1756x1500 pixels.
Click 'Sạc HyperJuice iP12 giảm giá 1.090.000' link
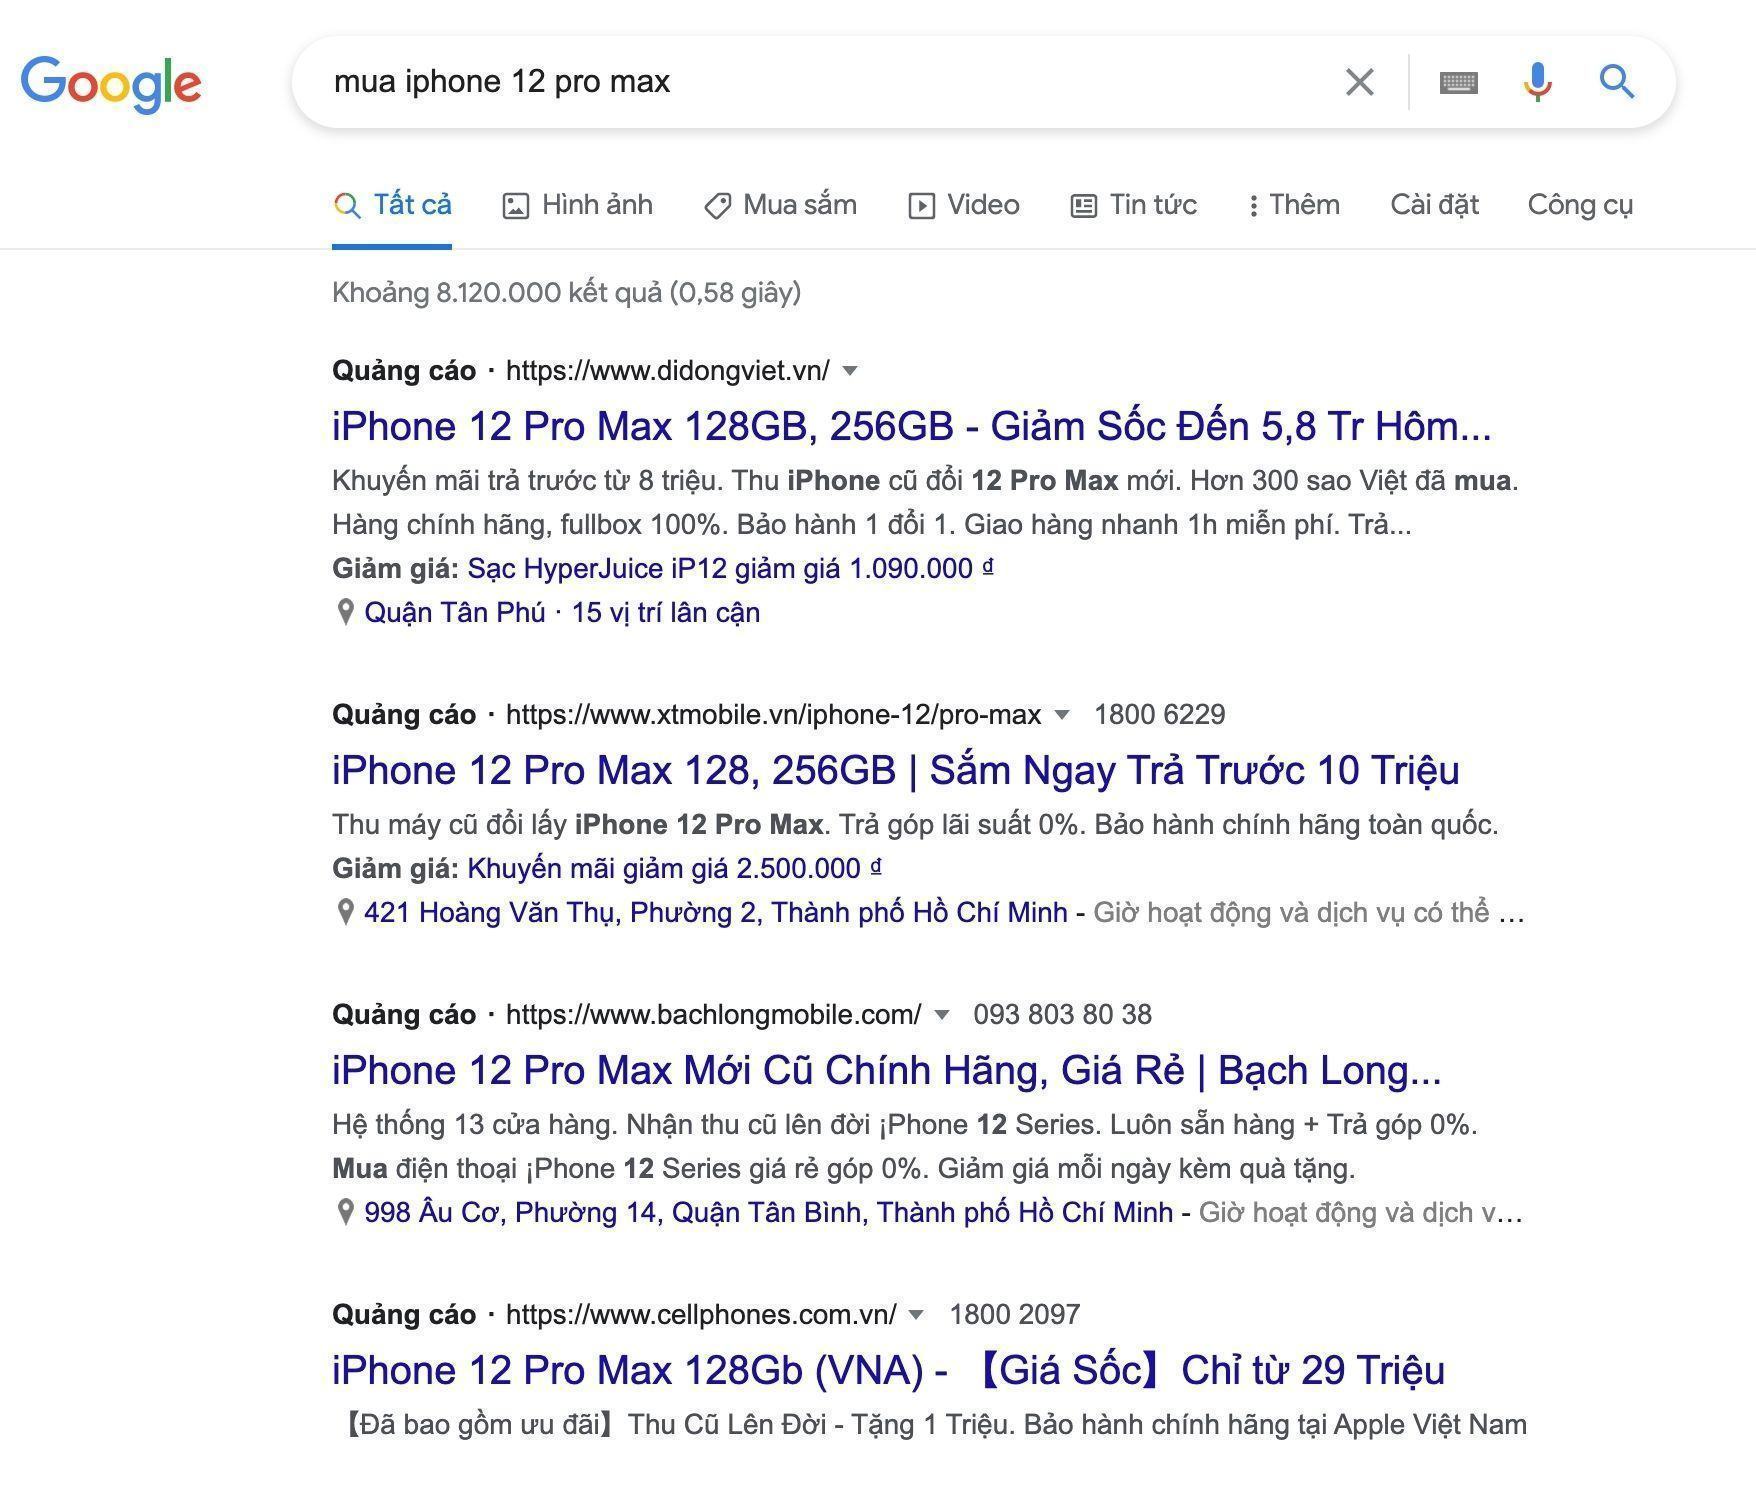(730, 569)
